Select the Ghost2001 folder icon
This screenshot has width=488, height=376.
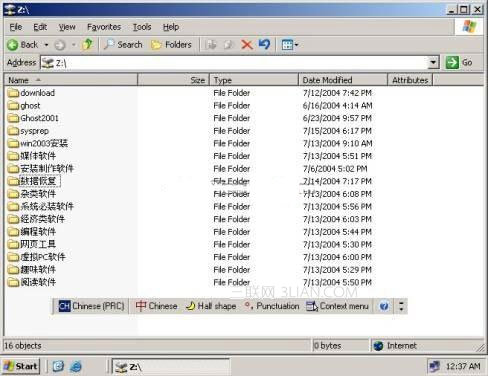[x=13, y=118]
